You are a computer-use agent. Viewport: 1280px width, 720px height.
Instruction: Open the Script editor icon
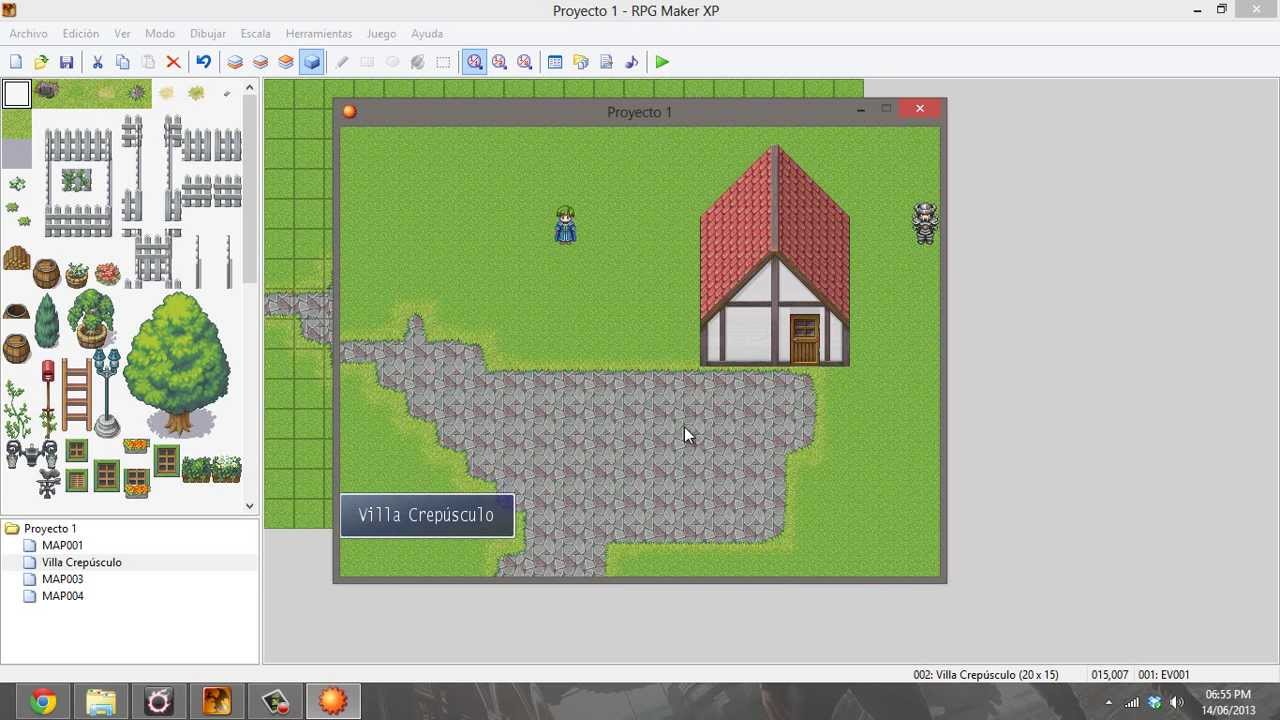point(606,62)
